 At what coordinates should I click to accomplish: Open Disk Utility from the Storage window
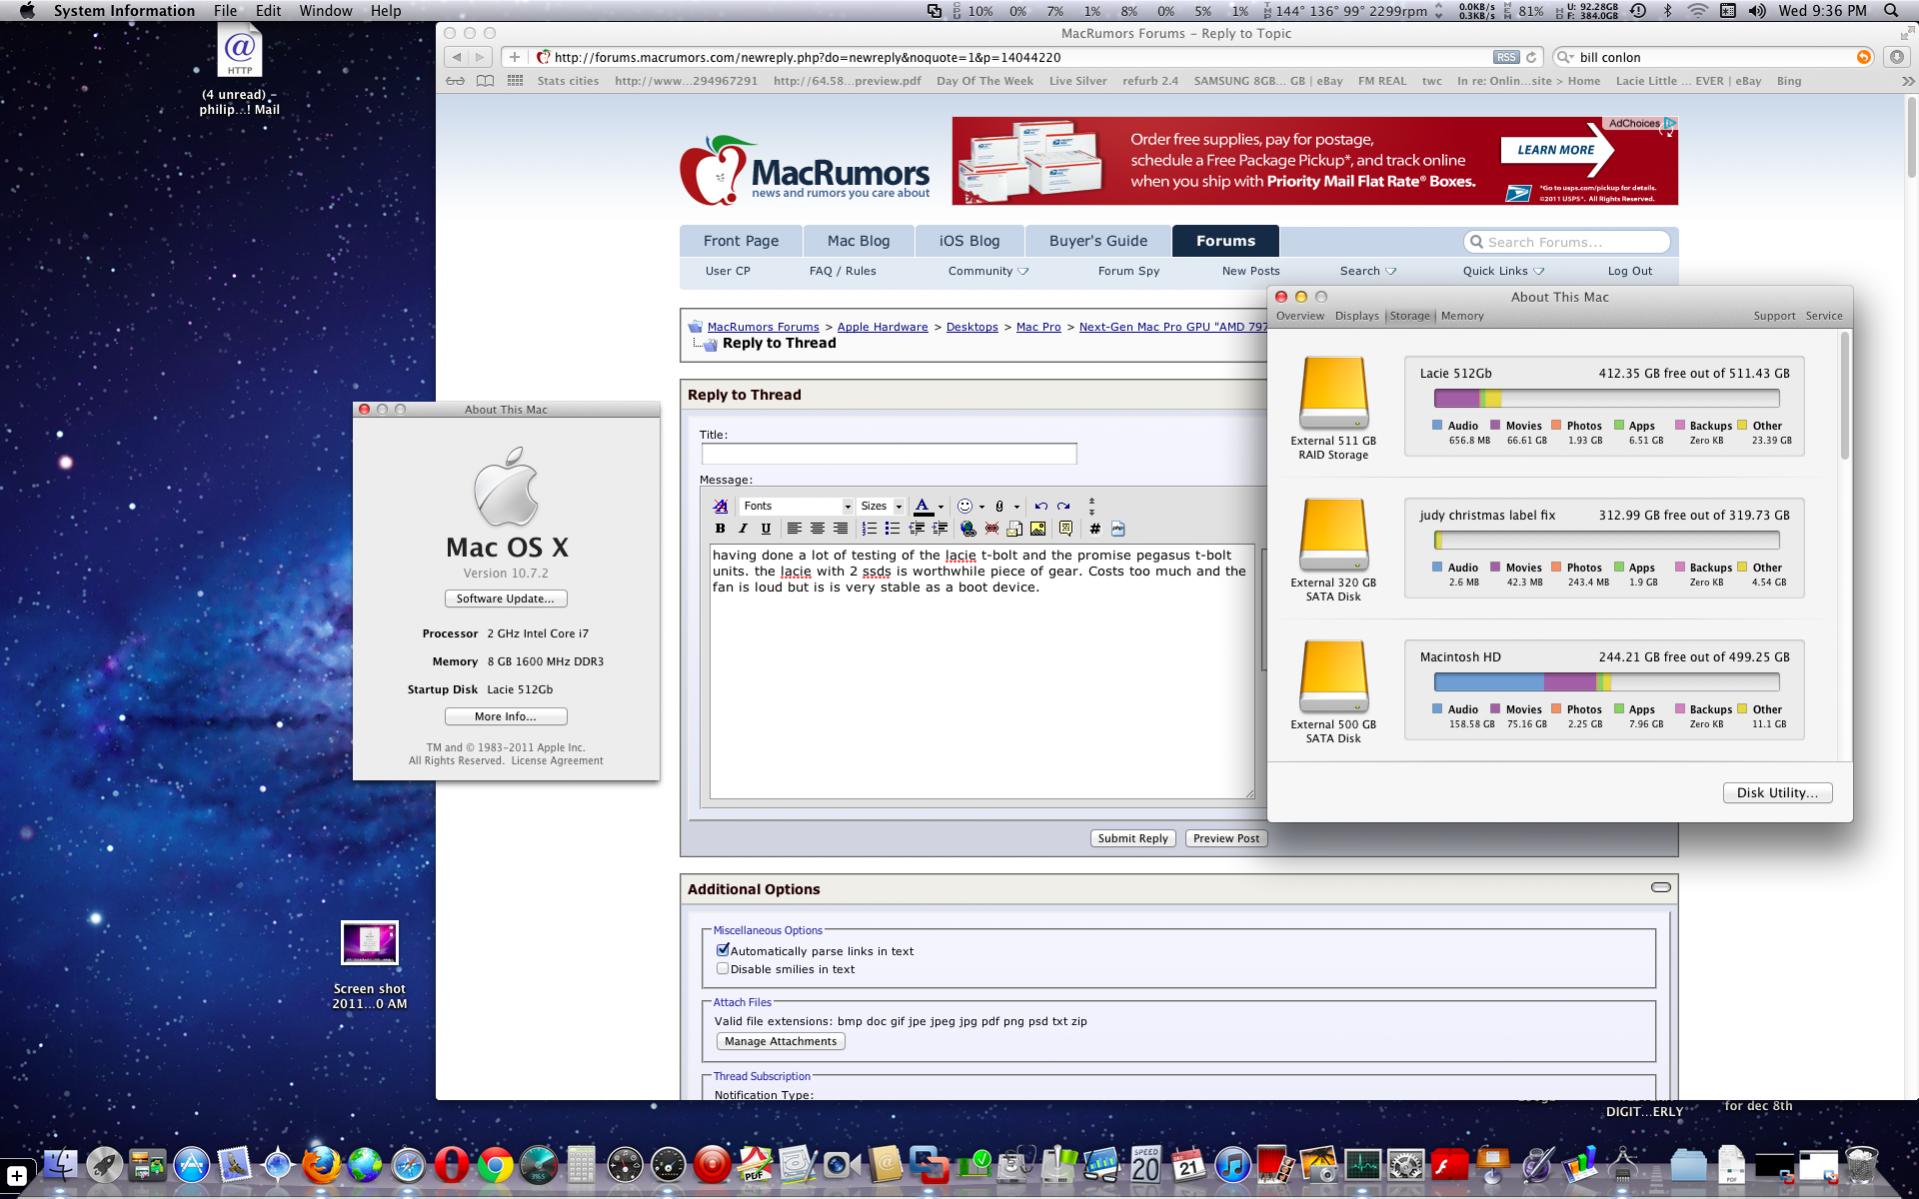point(1777,793)
